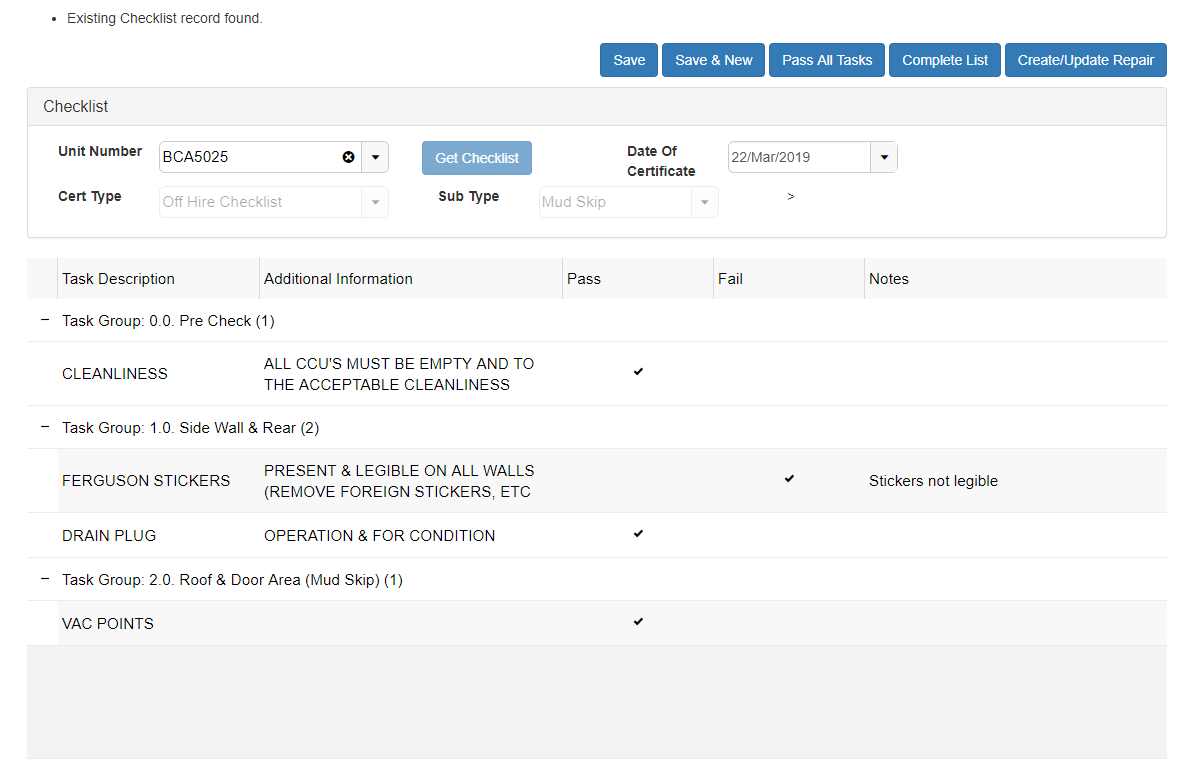The image size is (1185, 770).
Task: Click Pass All Tasks button
Action: tap(827, 60)
